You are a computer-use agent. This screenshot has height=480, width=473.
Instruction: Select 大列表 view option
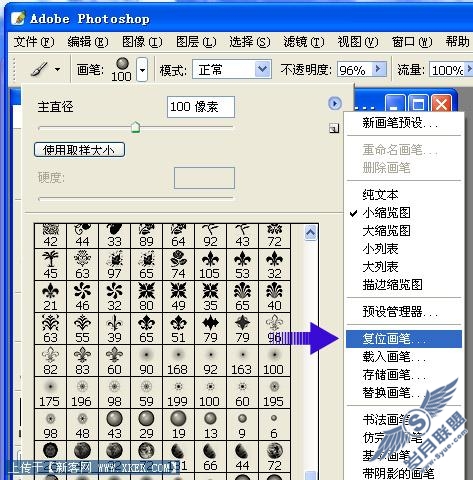pyautogui.click(x=404, y=267)
